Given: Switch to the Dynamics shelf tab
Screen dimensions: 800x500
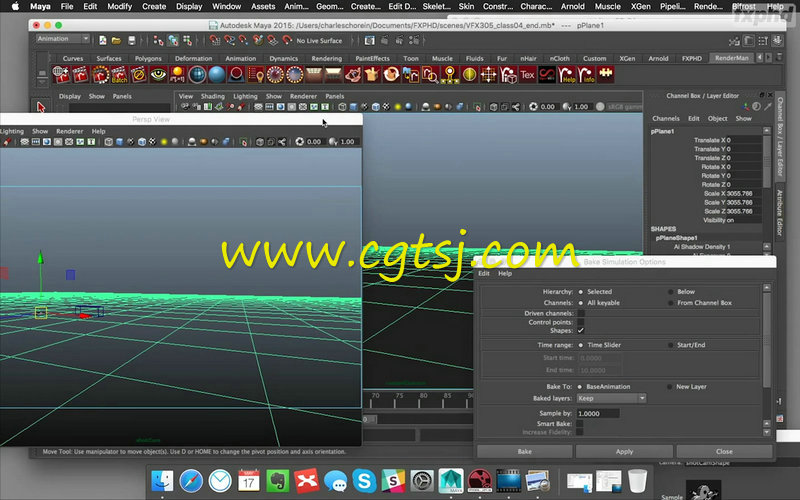Looking at the screenshot, I should click(x=283, y=58).
